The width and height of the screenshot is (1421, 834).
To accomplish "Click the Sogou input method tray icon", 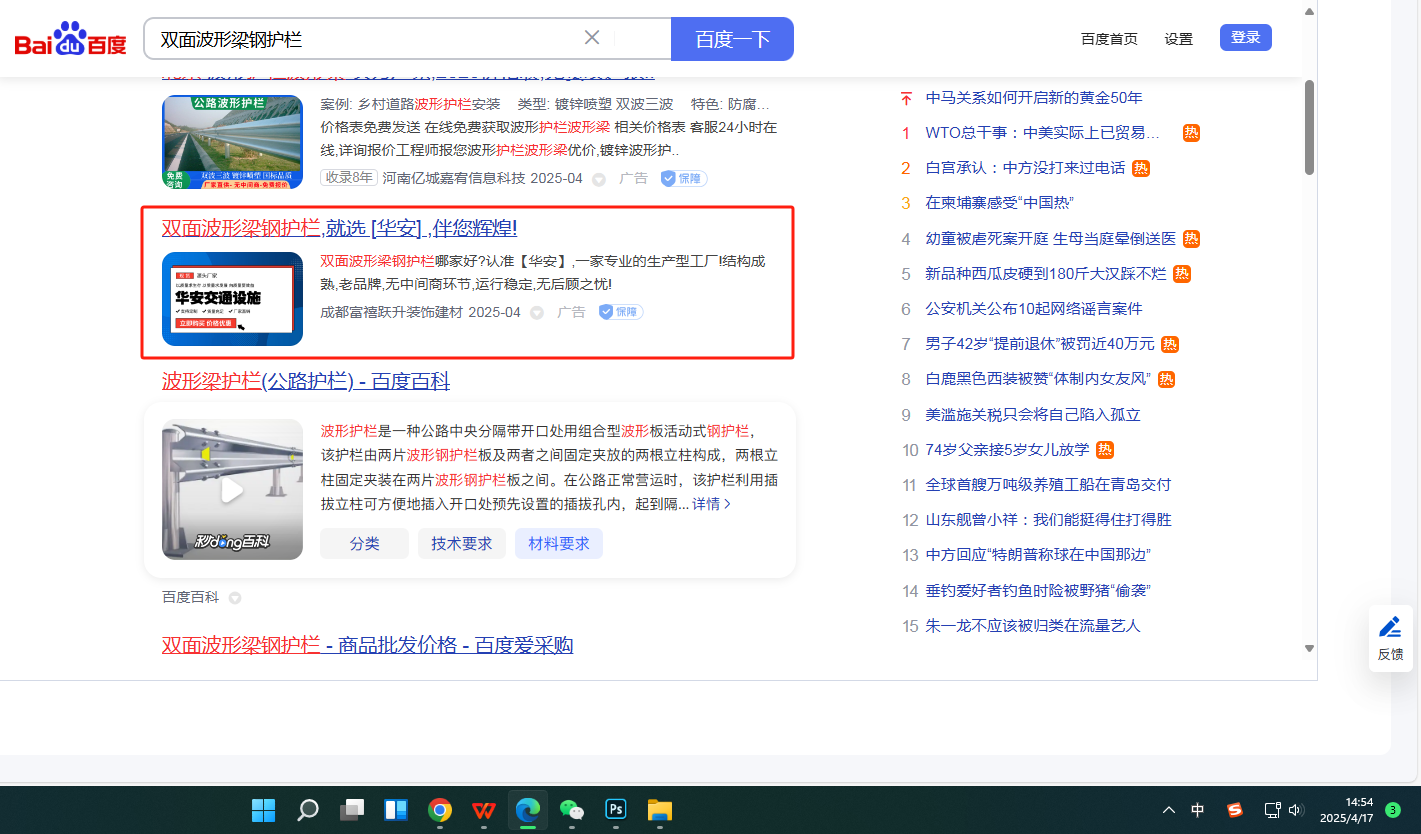I will pyautogui.click(x=1235, y=810).
